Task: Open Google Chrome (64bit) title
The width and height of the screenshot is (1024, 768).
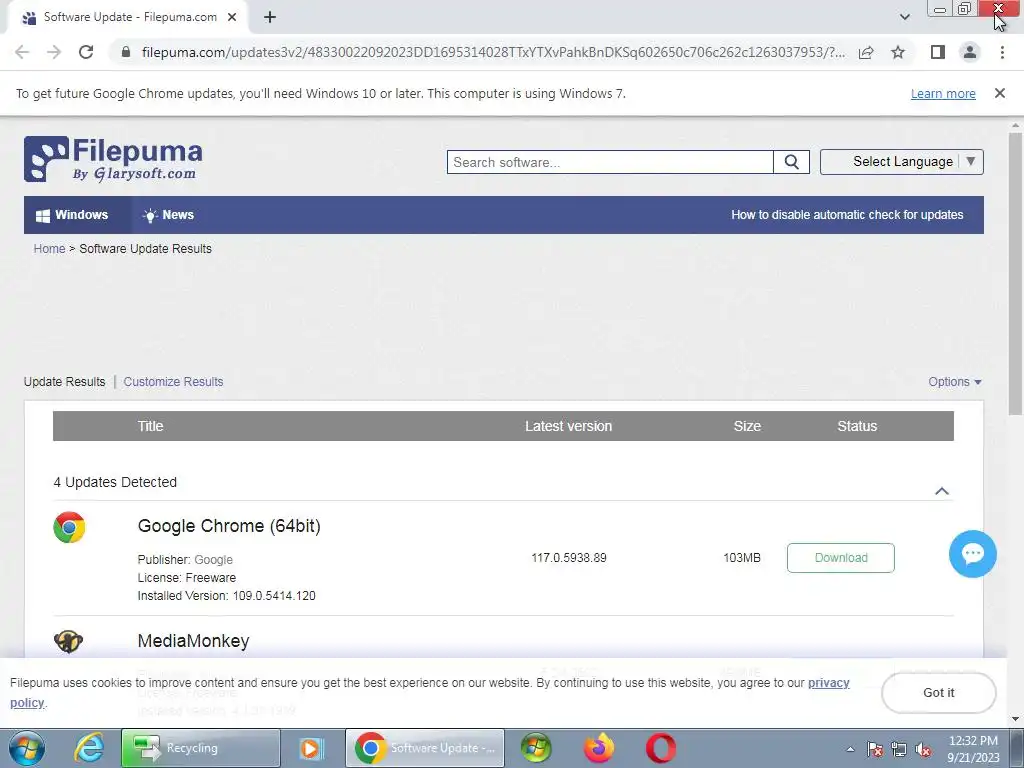Action: click(x=229, y=526)
